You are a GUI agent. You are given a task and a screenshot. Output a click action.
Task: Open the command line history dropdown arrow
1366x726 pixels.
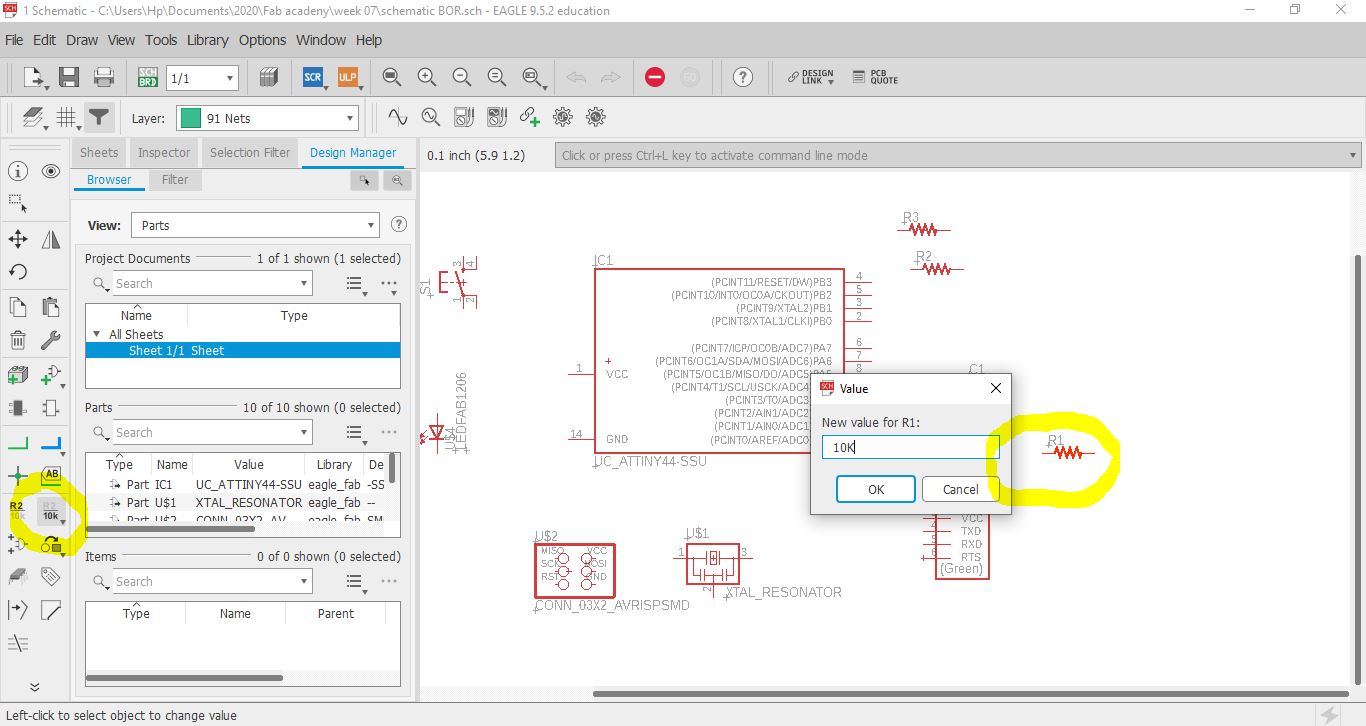pos(1353,155)
